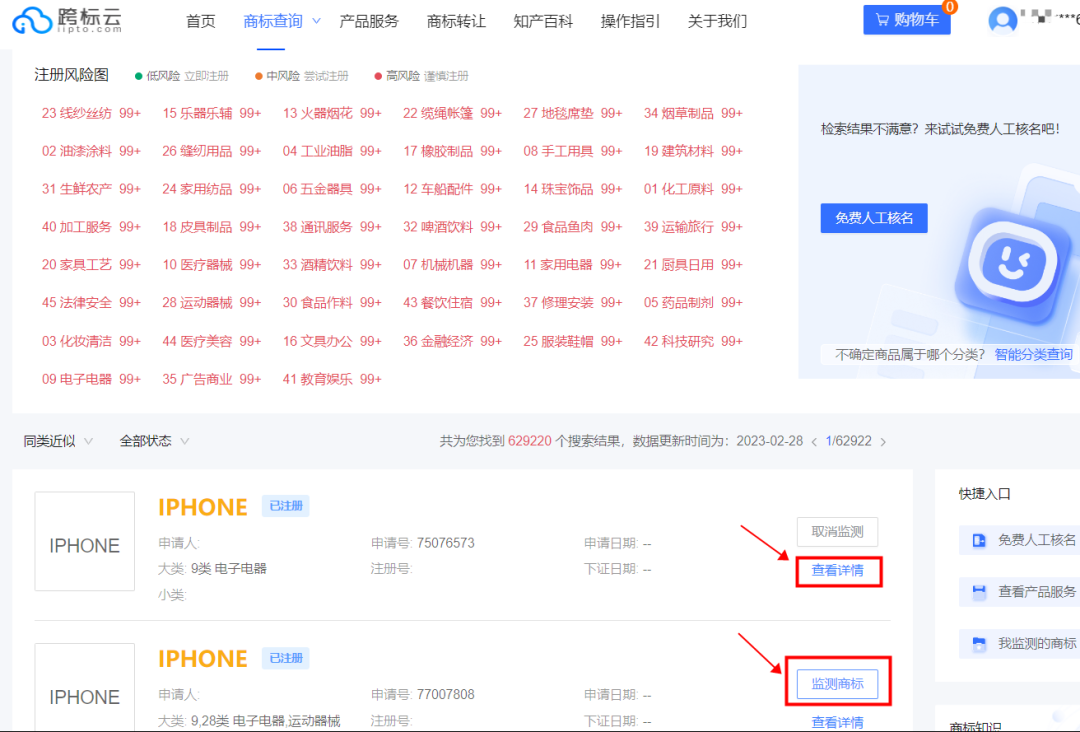Open the 跨标云 logo home link

(x=68, y=20)
